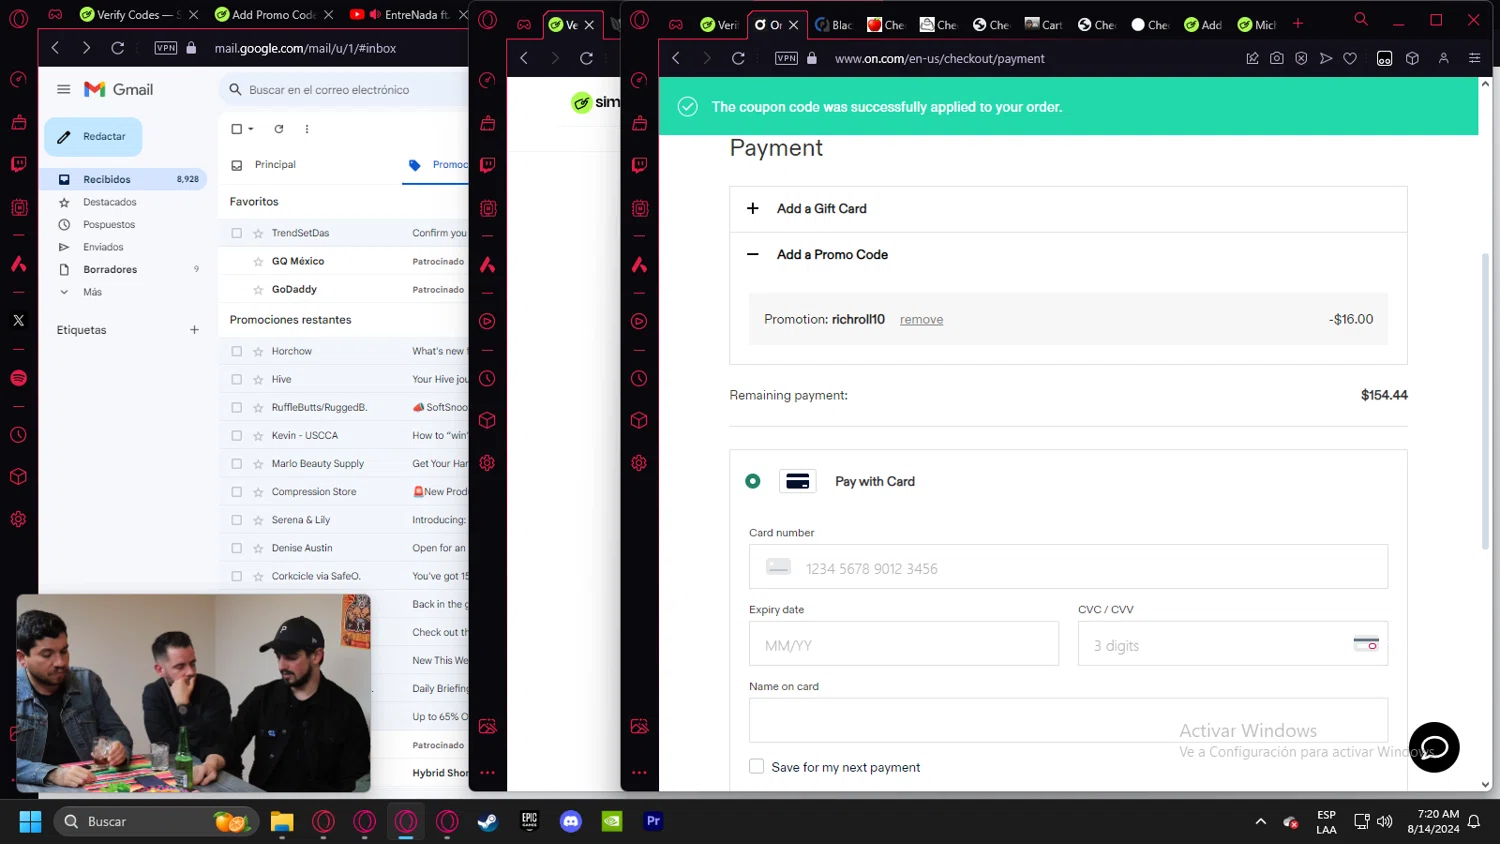
Task: Open Twitch in checkout window sidebar
Action: point(639,165)
